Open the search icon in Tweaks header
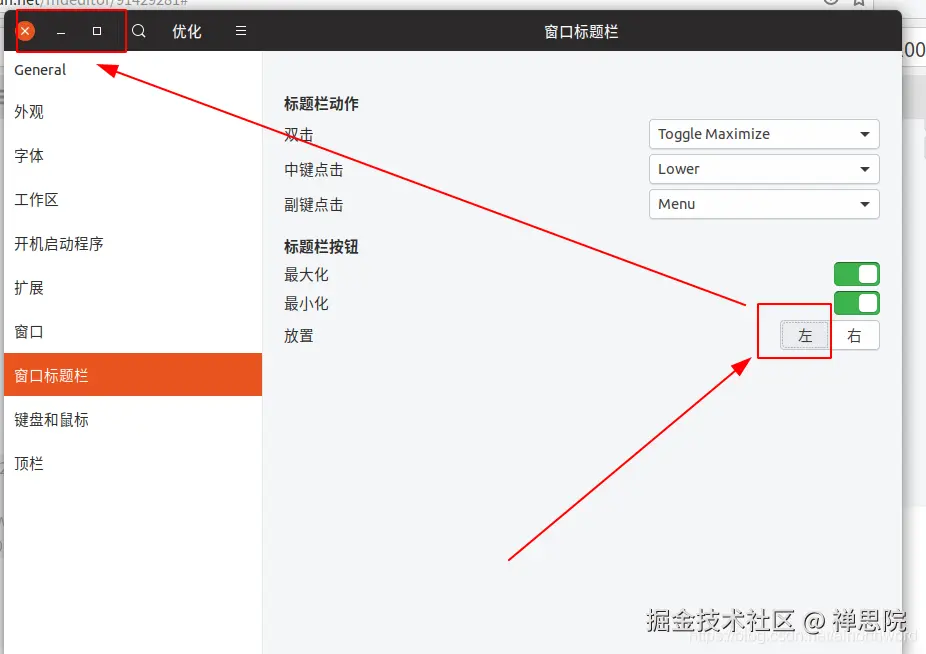Image resolution: width=926 pixels, height=654 pixels. [x=138, y=30]
